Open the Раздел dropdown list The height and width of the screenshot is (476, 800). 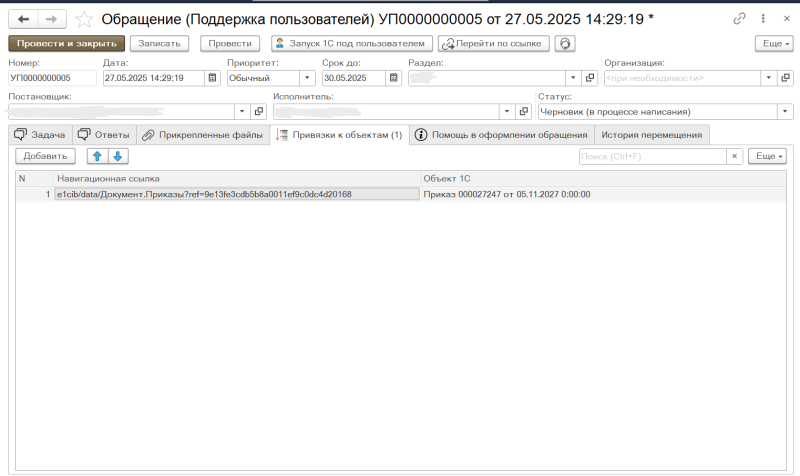click(x=573, y=78)
